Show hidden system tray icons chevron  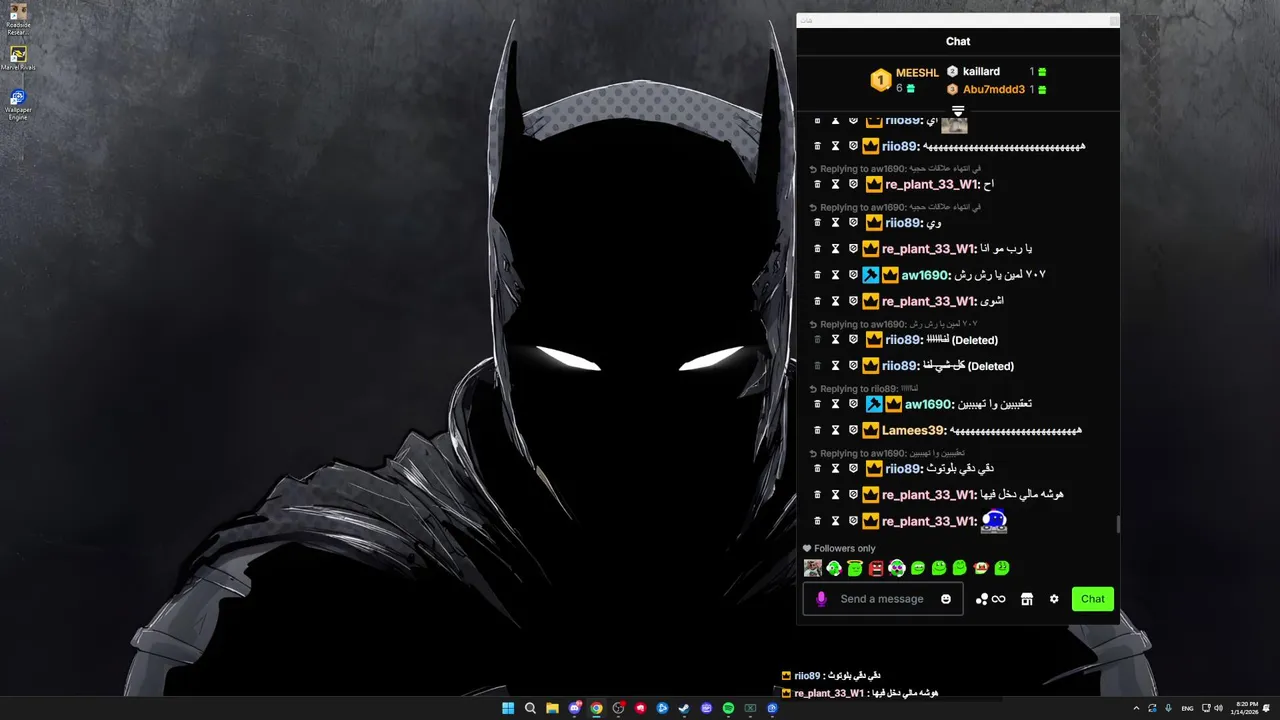coord(1136,708)
